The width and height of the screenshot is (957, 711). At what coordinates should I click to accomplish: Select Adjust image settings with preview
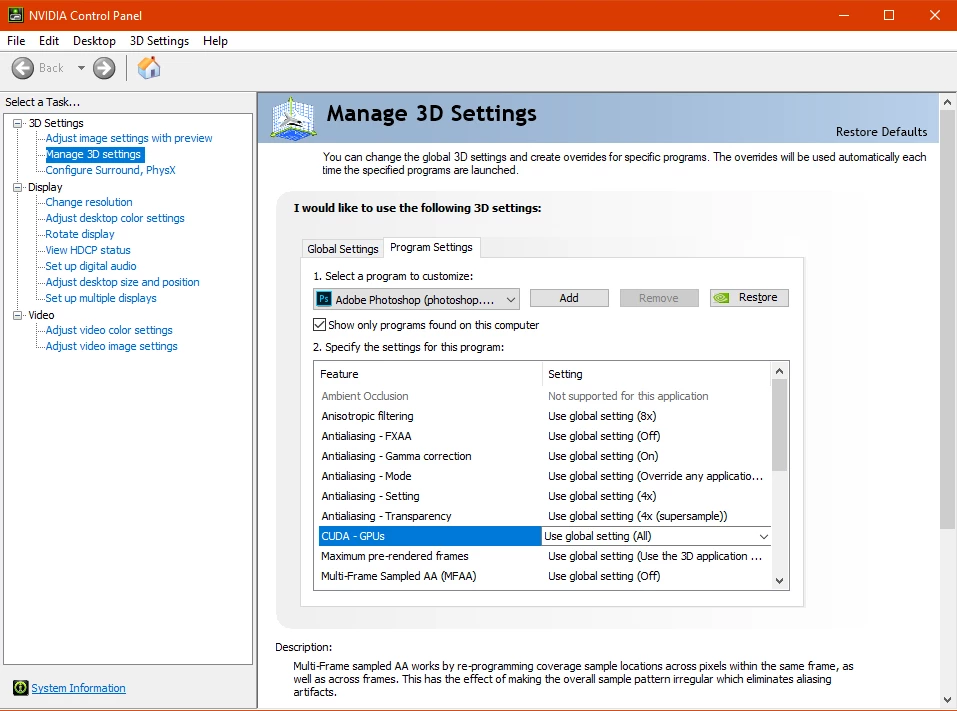pyautogui.click(x=129, y=138)
